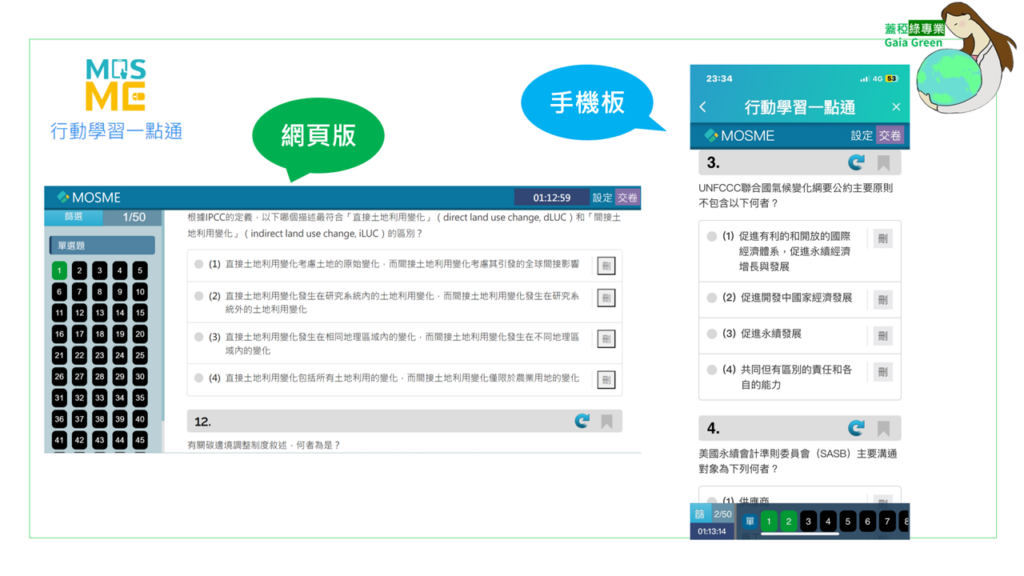
Task: Tap 刪 beside phone option 促進有利的和開放的國際經濟體系
Action: (x=883, y=239)
